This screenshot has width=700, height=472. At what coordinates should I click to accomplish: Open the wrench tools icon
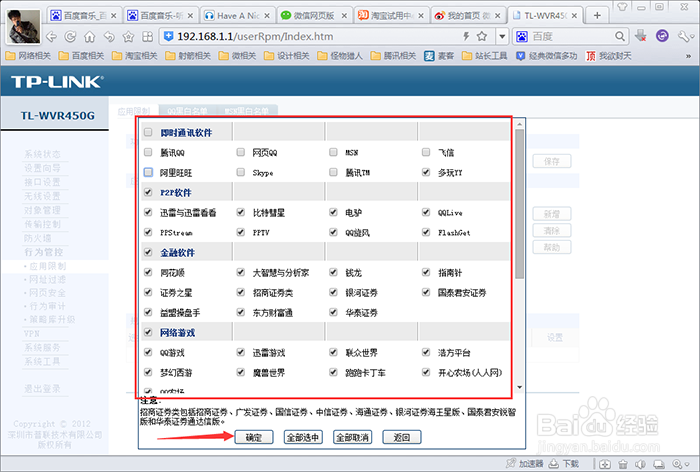click(x=684, y=36)
